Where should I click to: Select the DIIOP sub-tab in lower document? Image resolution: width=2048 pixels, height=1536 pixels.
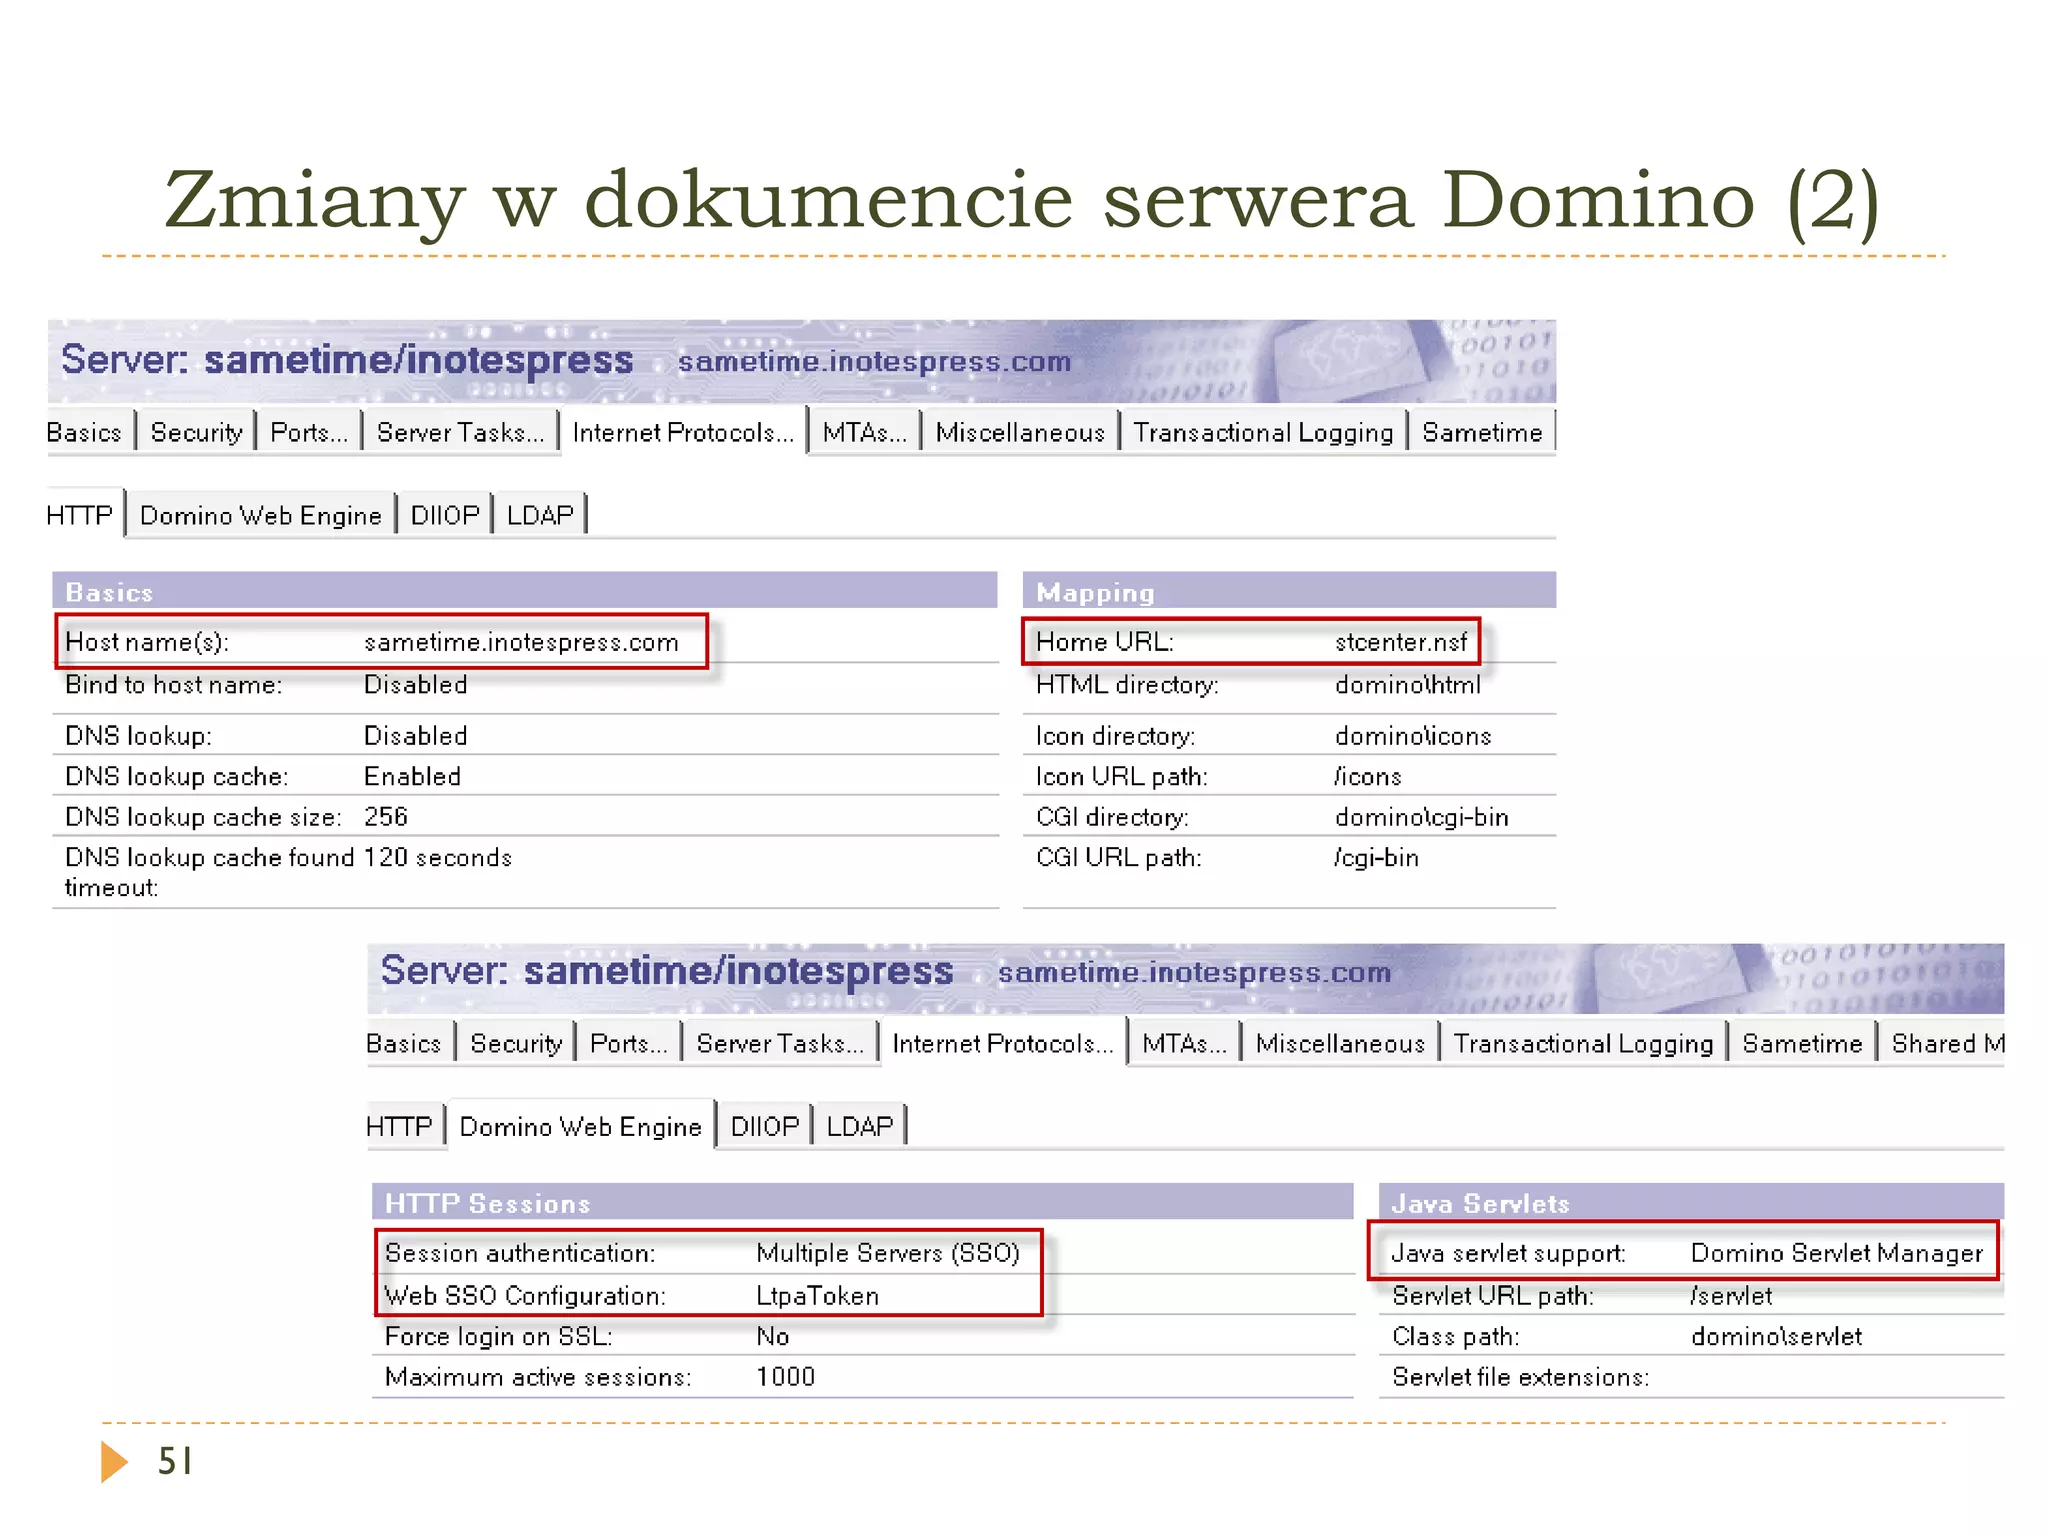point(765,1126)
